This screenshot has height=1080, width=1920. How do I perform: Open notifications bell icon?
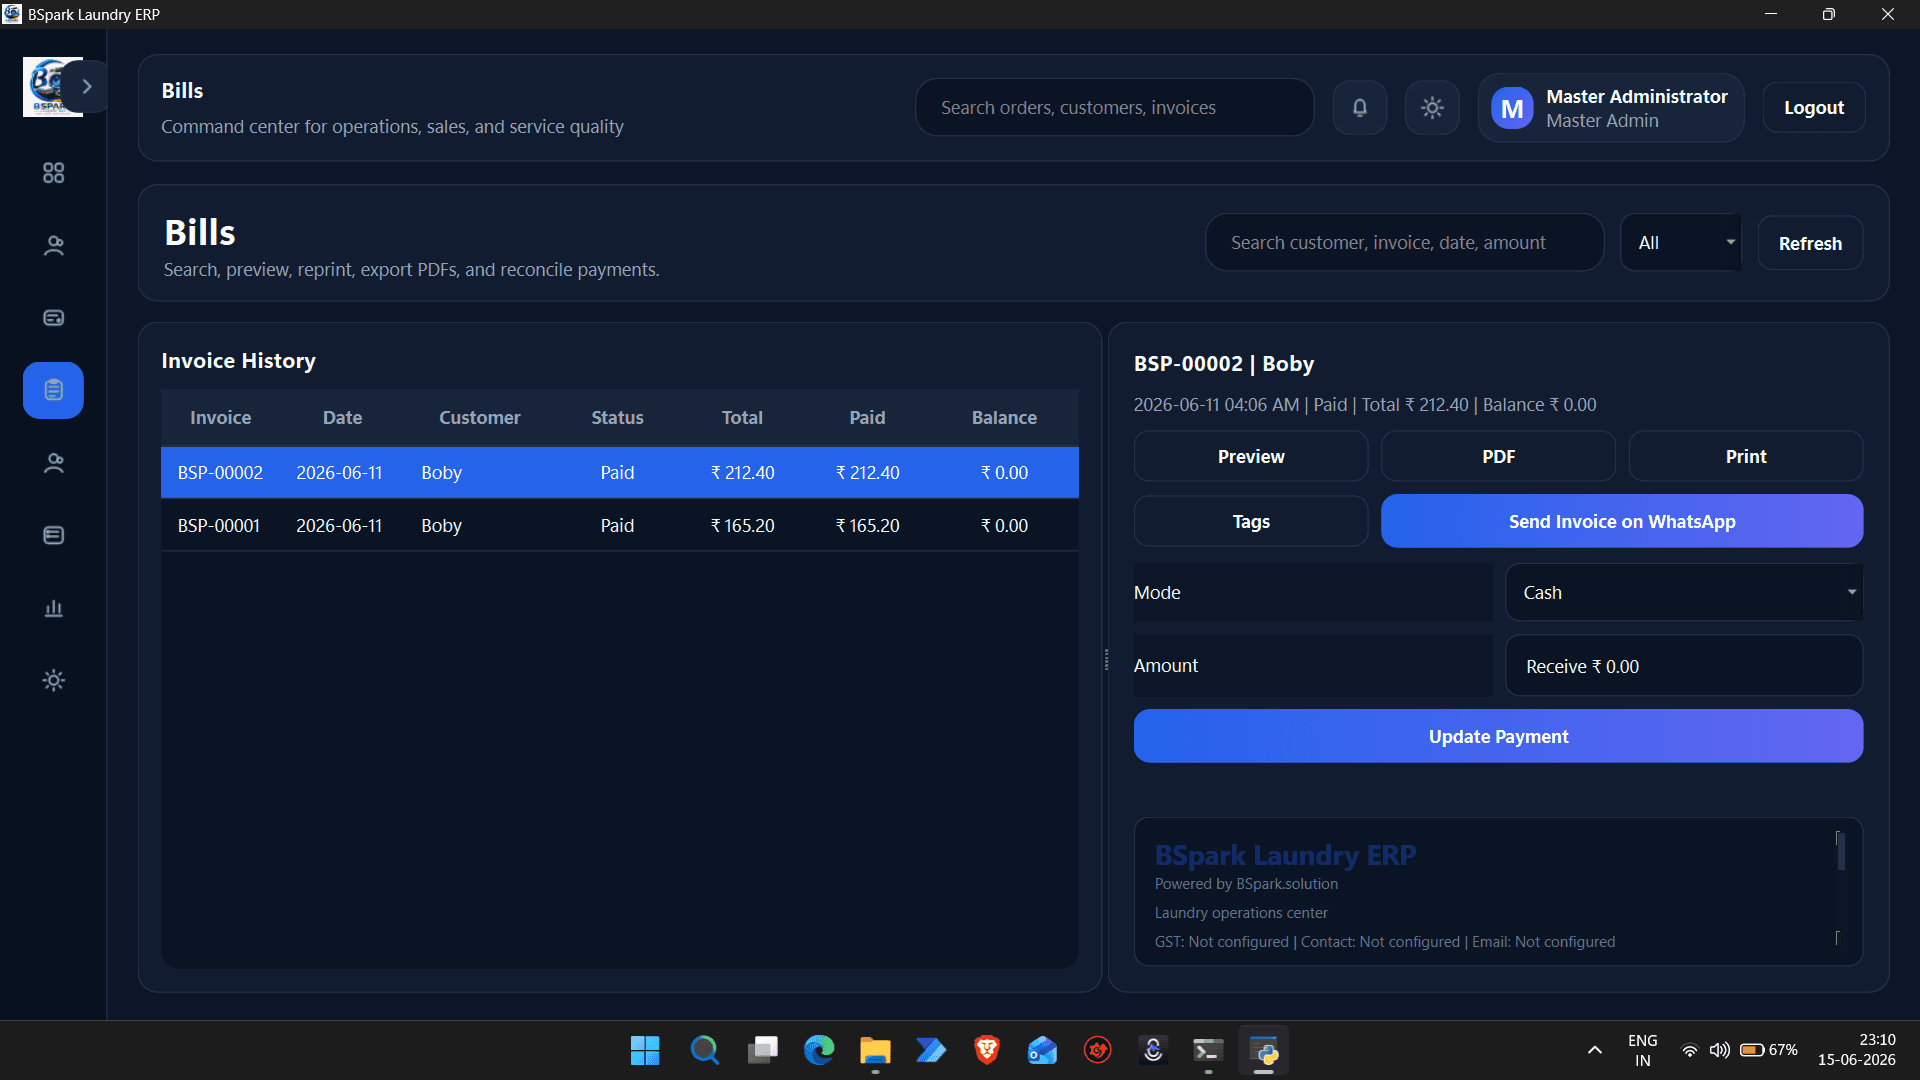(x=1360, y=107)
